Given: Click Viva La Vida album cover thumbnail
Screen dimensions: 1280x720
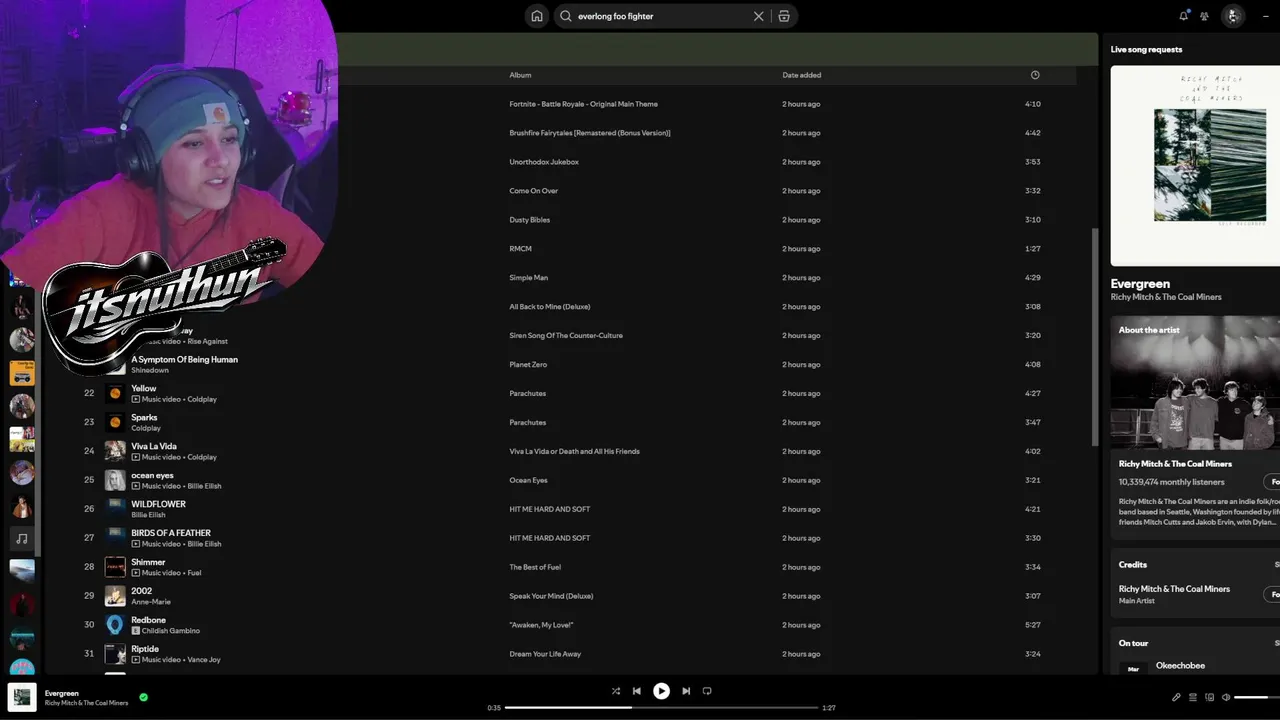Looking at the screenshot, I should 115,452.
